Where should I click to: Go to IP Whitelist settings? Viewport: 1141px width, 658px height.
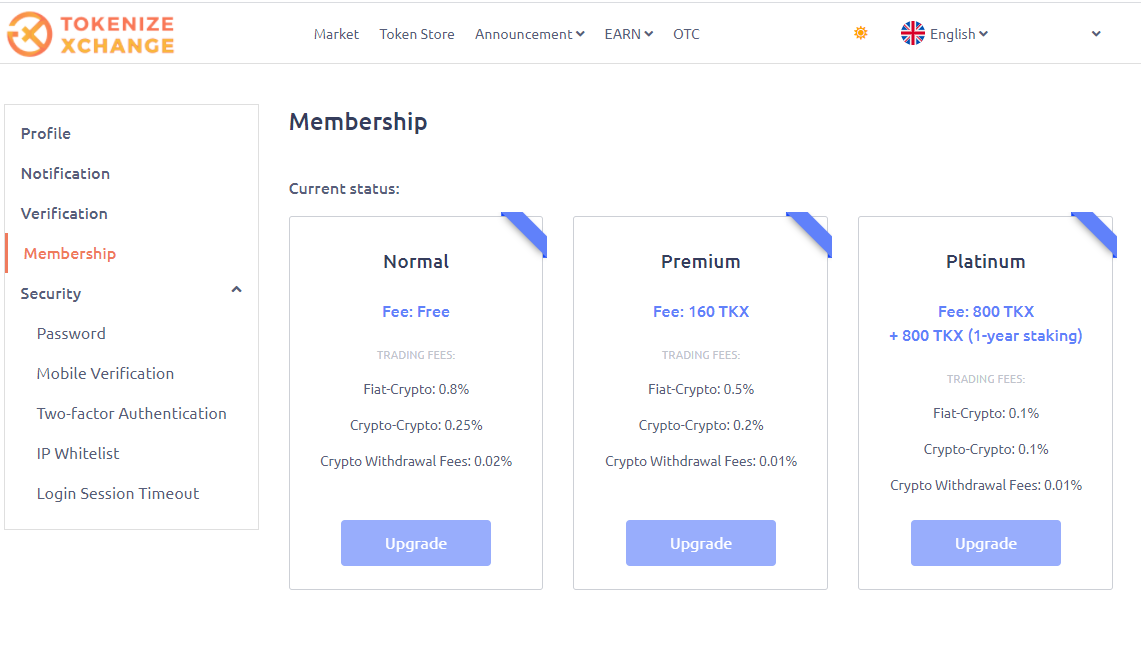coord(78,453)
